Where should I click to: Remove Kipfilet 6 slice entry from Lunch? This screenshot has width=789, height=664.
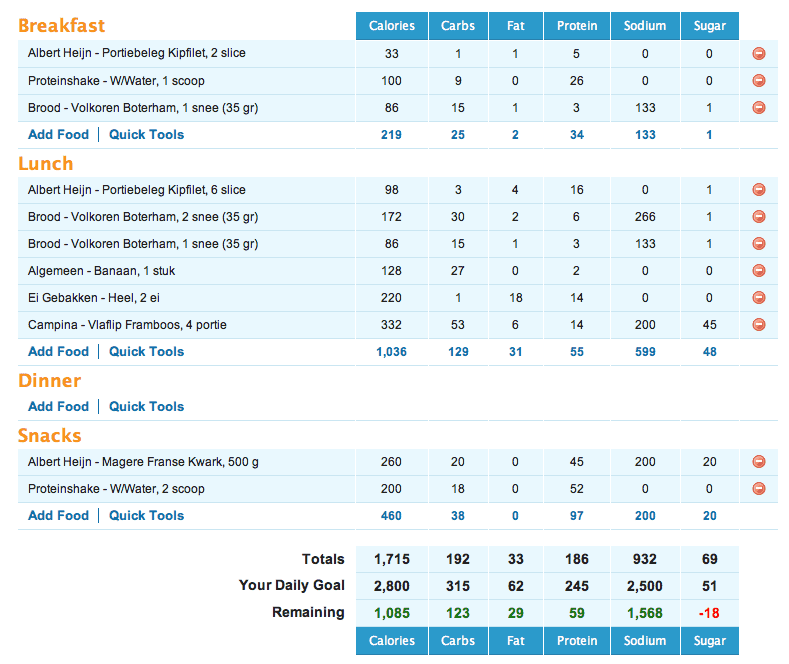click(758, 190)
